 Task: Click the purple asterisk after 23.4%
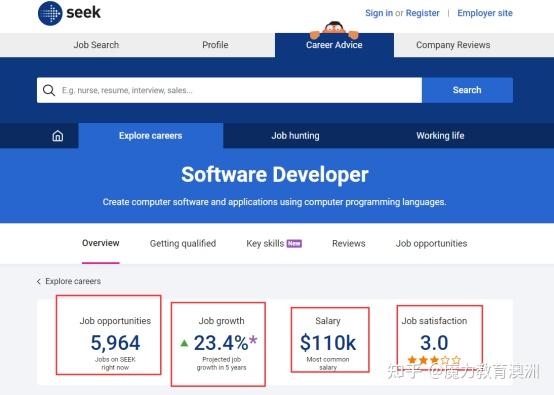pos(253,340)
